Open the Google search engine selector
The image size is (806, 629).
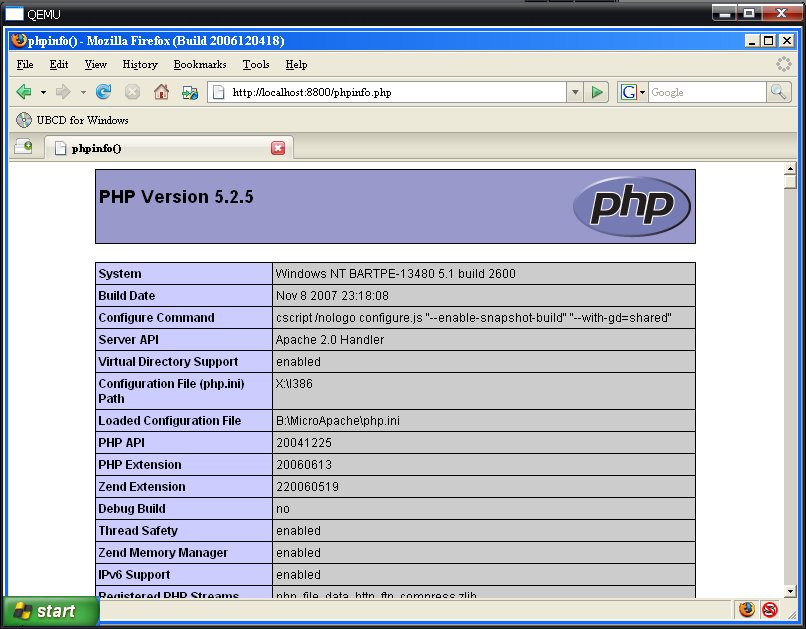[632, 92]
